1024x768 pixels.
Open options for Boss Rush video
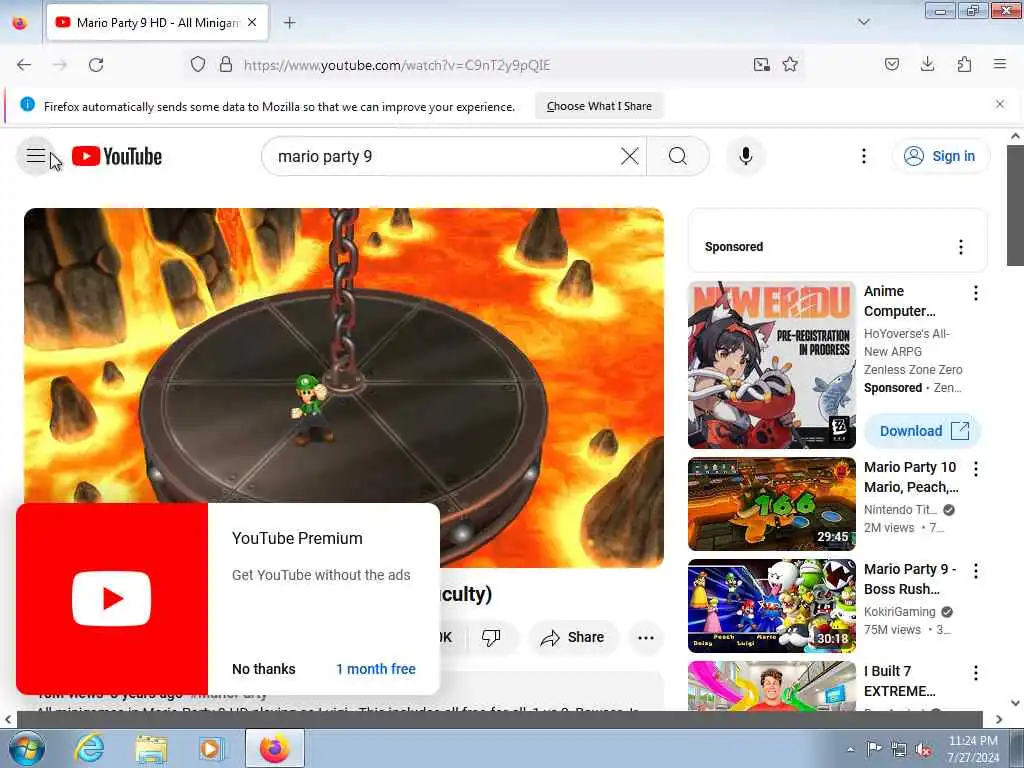976,571
